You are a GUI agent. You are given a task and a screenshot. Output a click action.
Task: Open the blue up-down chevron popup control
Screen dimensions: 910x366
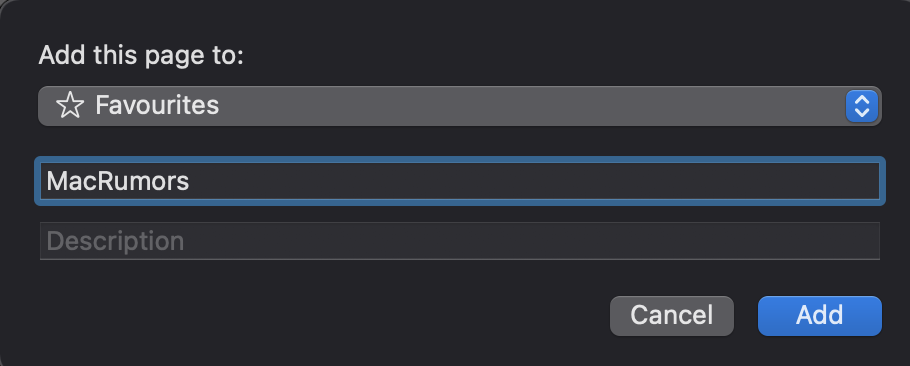point(862,106)
